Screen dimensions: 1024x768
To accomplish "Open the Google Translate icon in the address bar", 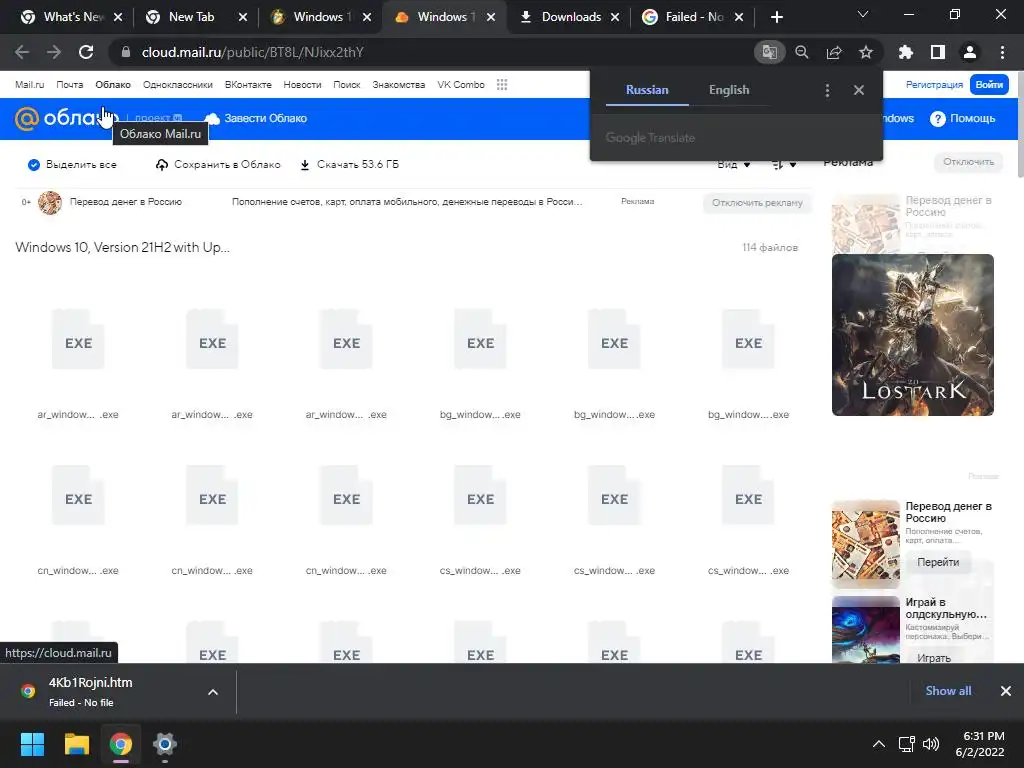I will (x=769, y=52).
